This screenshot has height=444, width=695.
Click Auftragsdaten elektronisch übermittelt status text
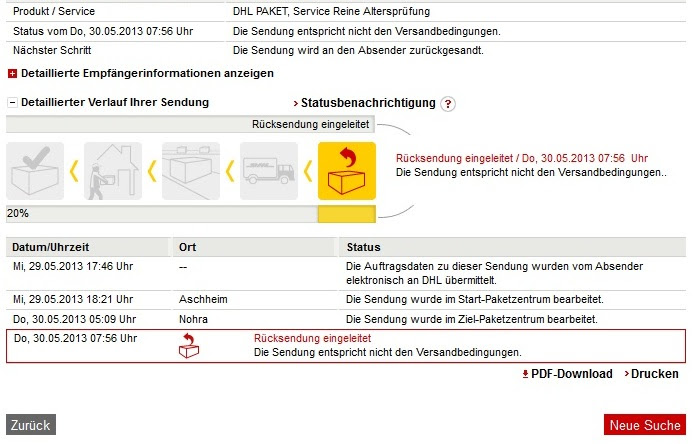click(x=495, y=273)
